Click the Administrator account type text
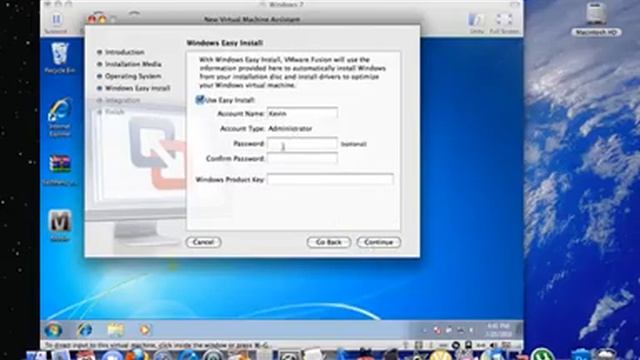Viewport: 640px width, 360px height. point(290,129)
